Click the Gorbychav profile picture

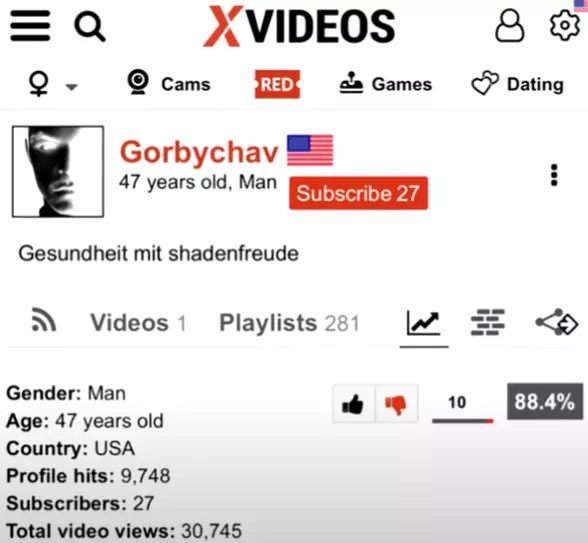[x=58, y=171]
